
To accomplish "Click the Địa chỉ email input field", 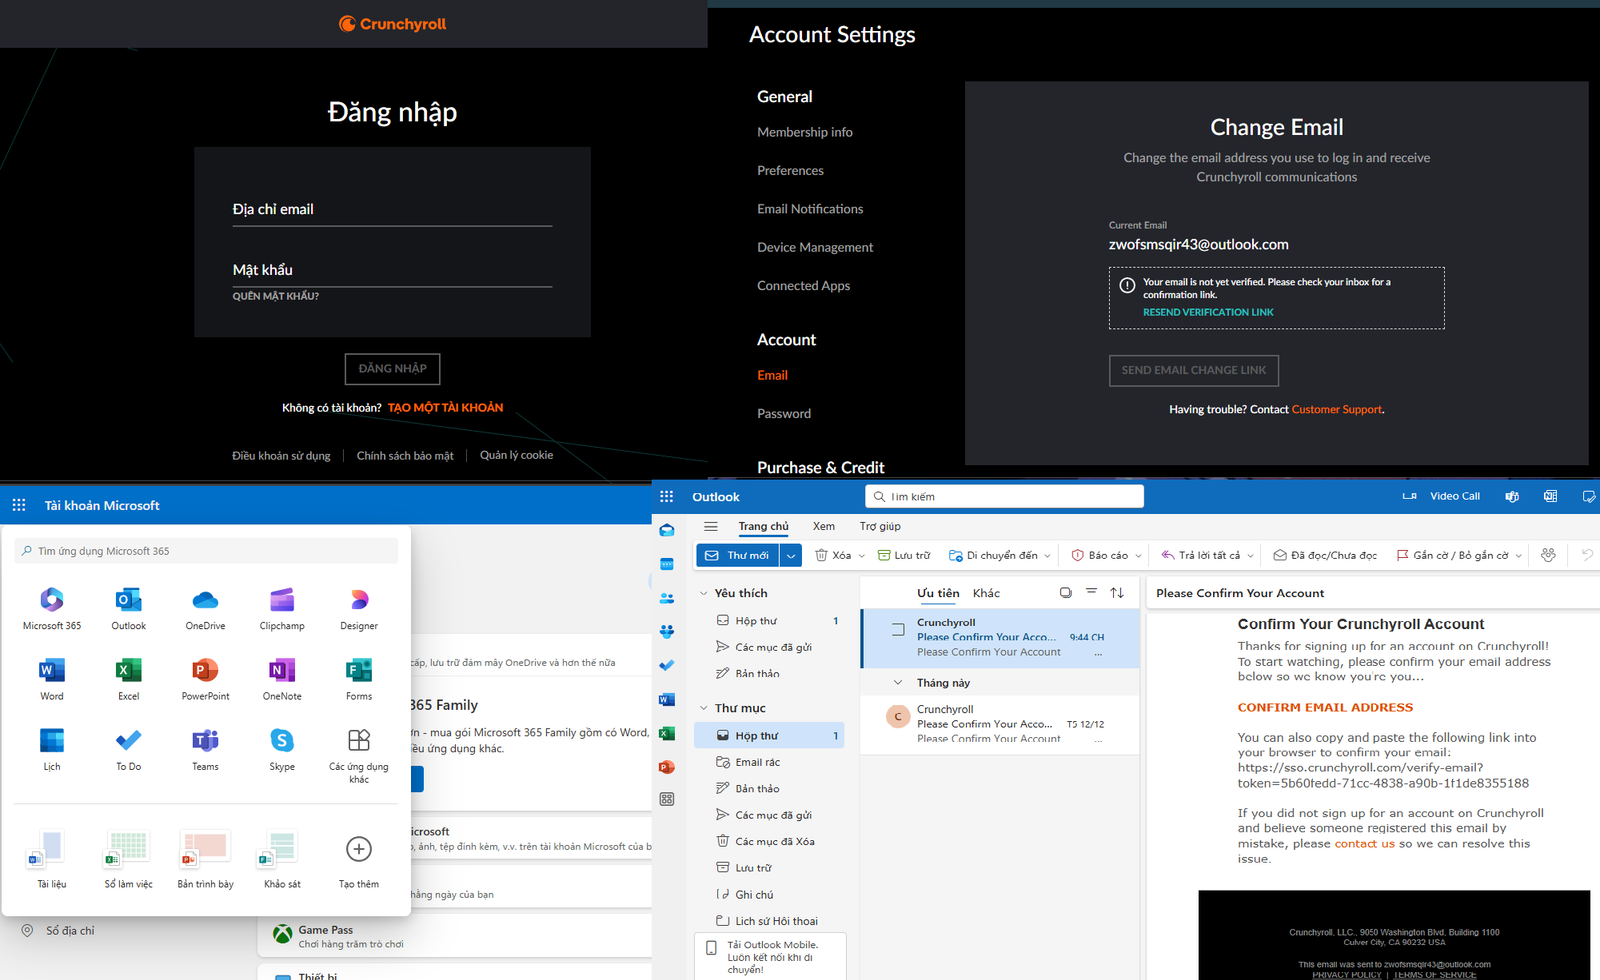I will click(x=392, y=210).
